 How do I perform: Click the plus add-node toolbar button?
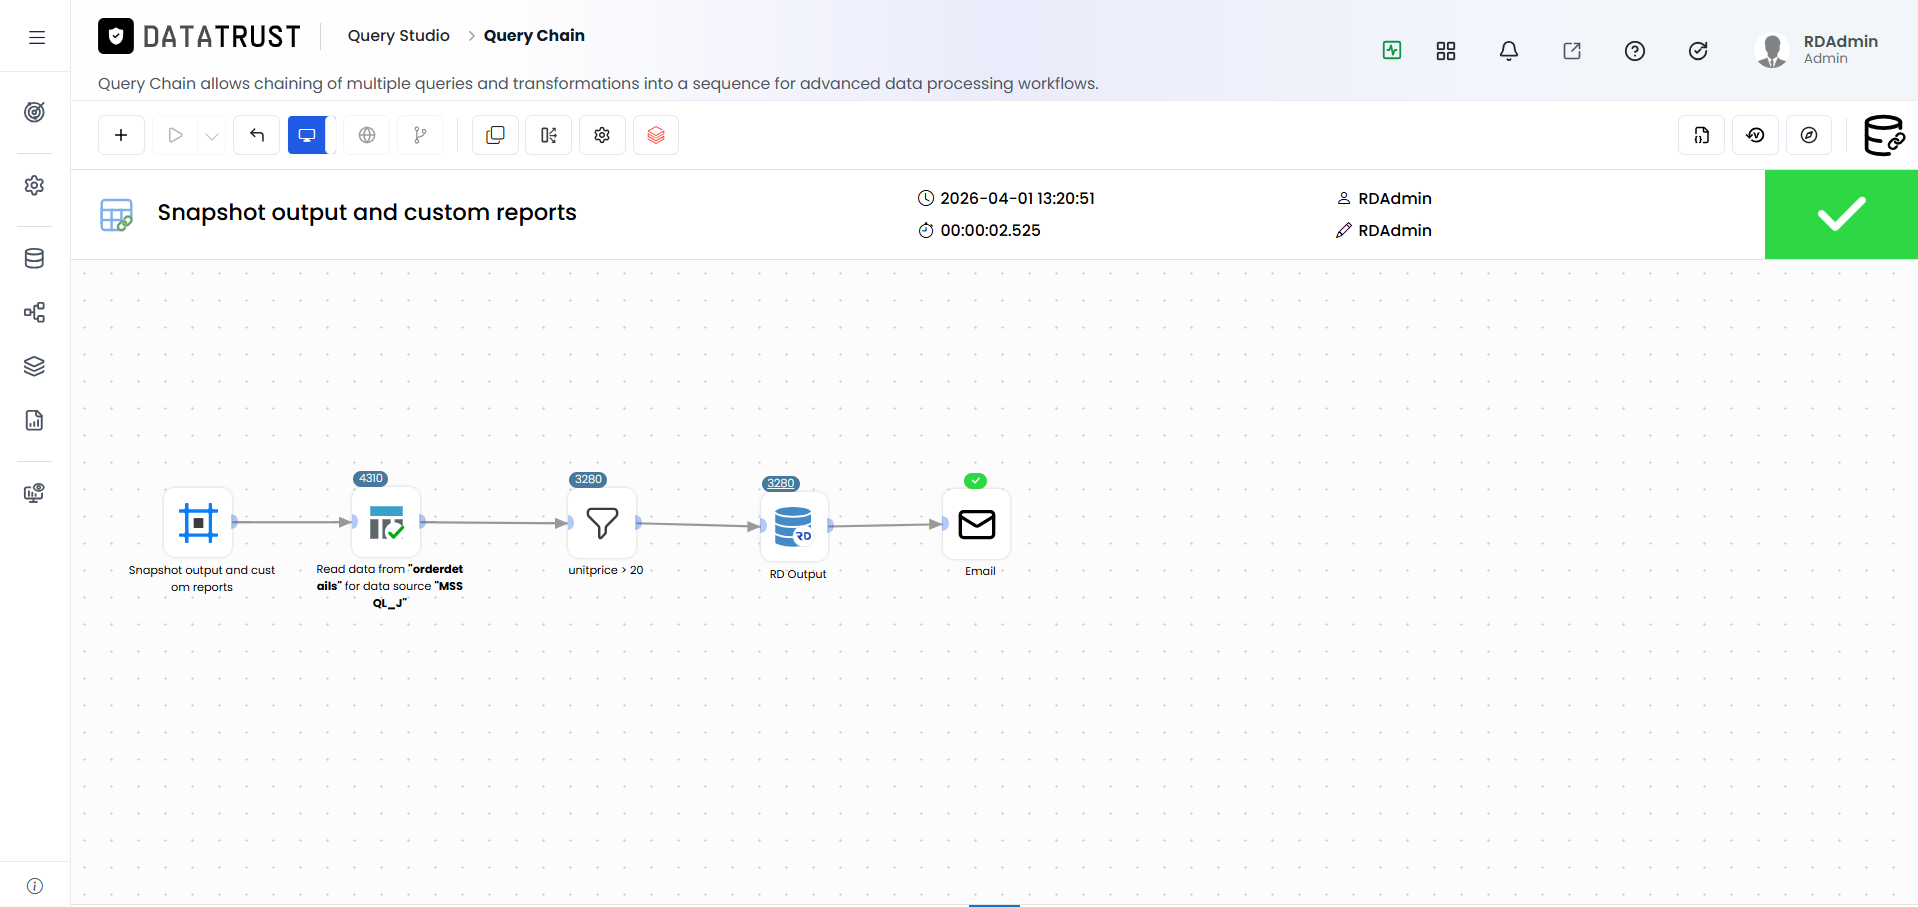tap(121, 135)
